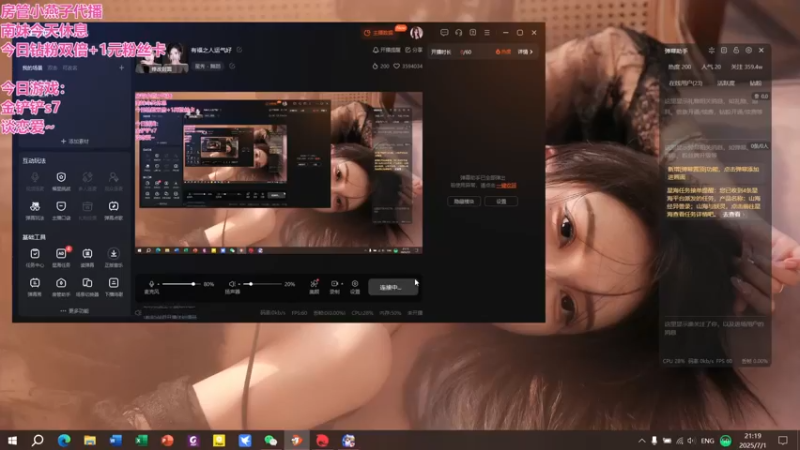Show hidden tray icons chevron

[641, 440]
